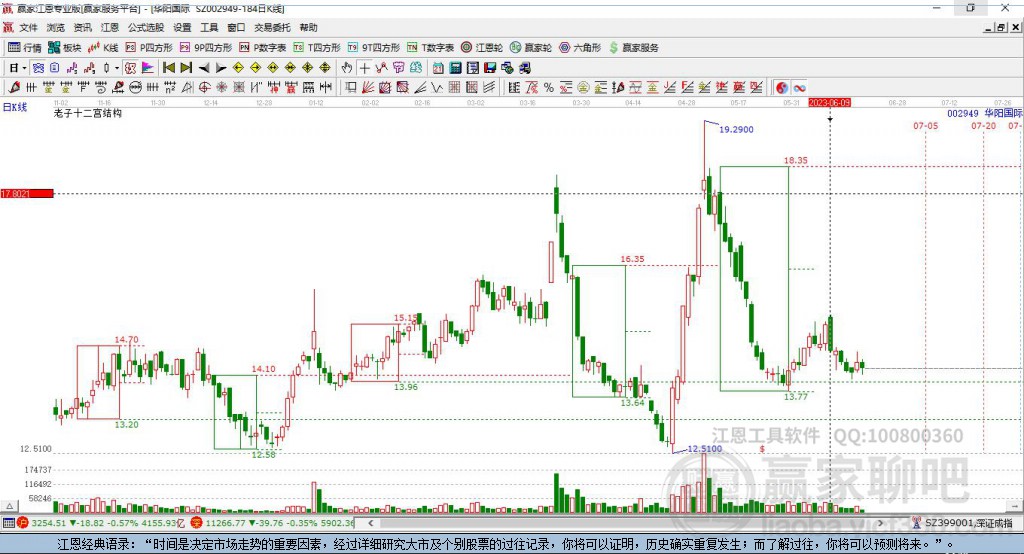Select the zigzag wave line tool

[x=437, y=88]
